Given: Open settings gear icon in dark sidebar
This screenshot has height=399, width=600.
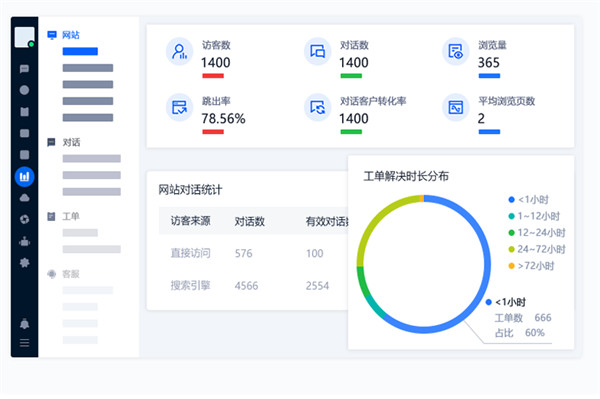Looking at the screenshot, I should [x=24, y=262].
